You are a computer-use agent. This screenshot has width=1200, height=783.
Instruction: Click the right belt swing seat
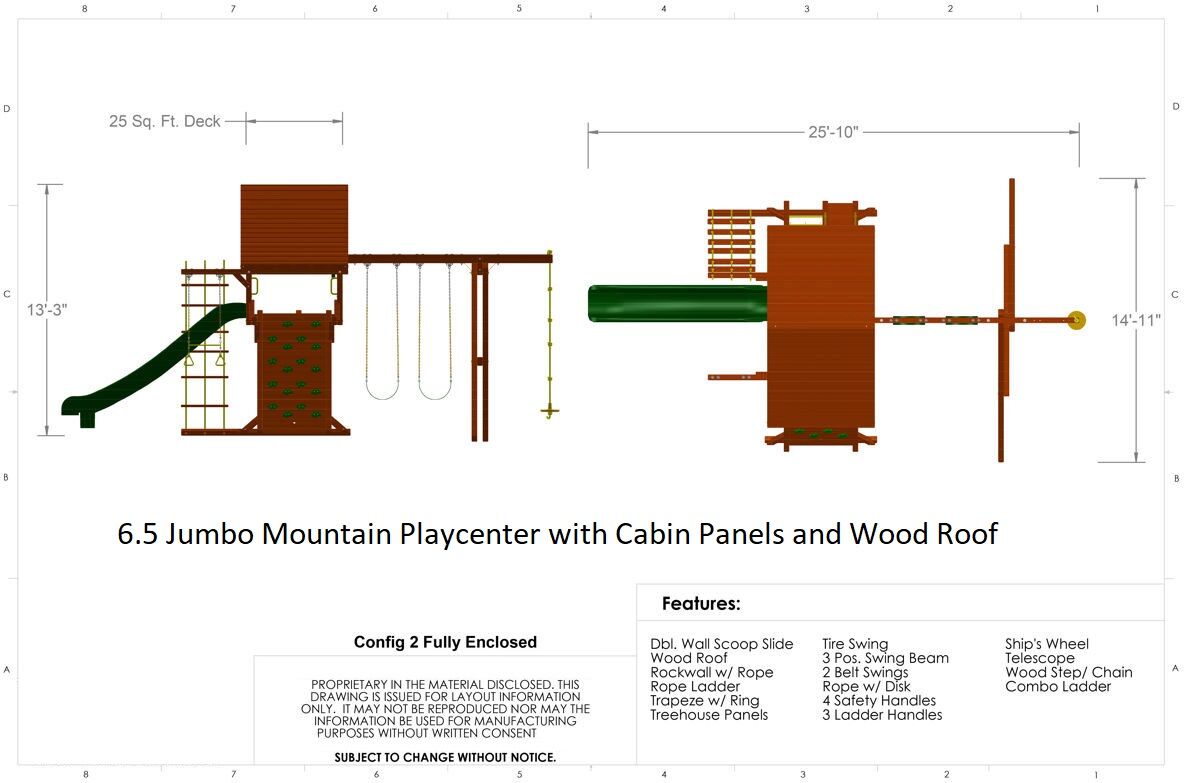click(x=433, y=393)
